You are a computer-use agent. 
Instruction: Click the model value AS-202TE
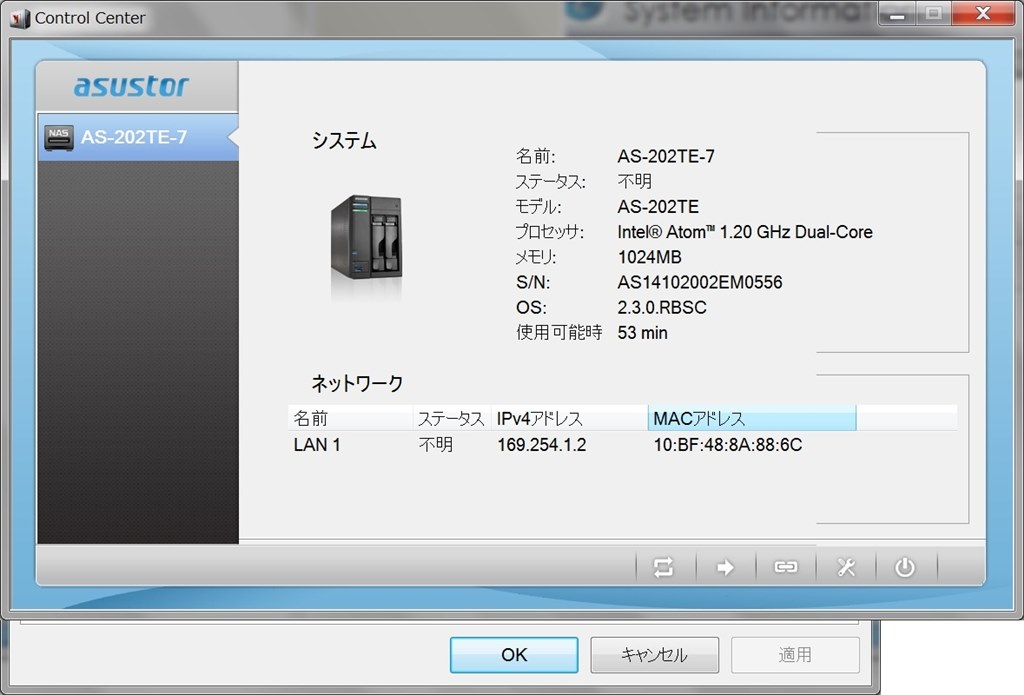pyautogui.click(x=658, y=206)
